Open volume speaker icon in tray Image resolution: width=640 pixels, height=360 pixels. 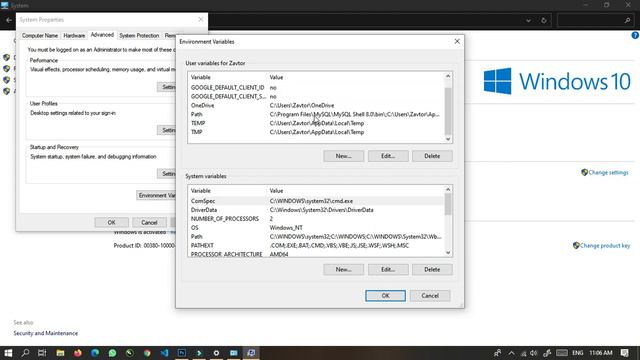(x=533, y=353)
